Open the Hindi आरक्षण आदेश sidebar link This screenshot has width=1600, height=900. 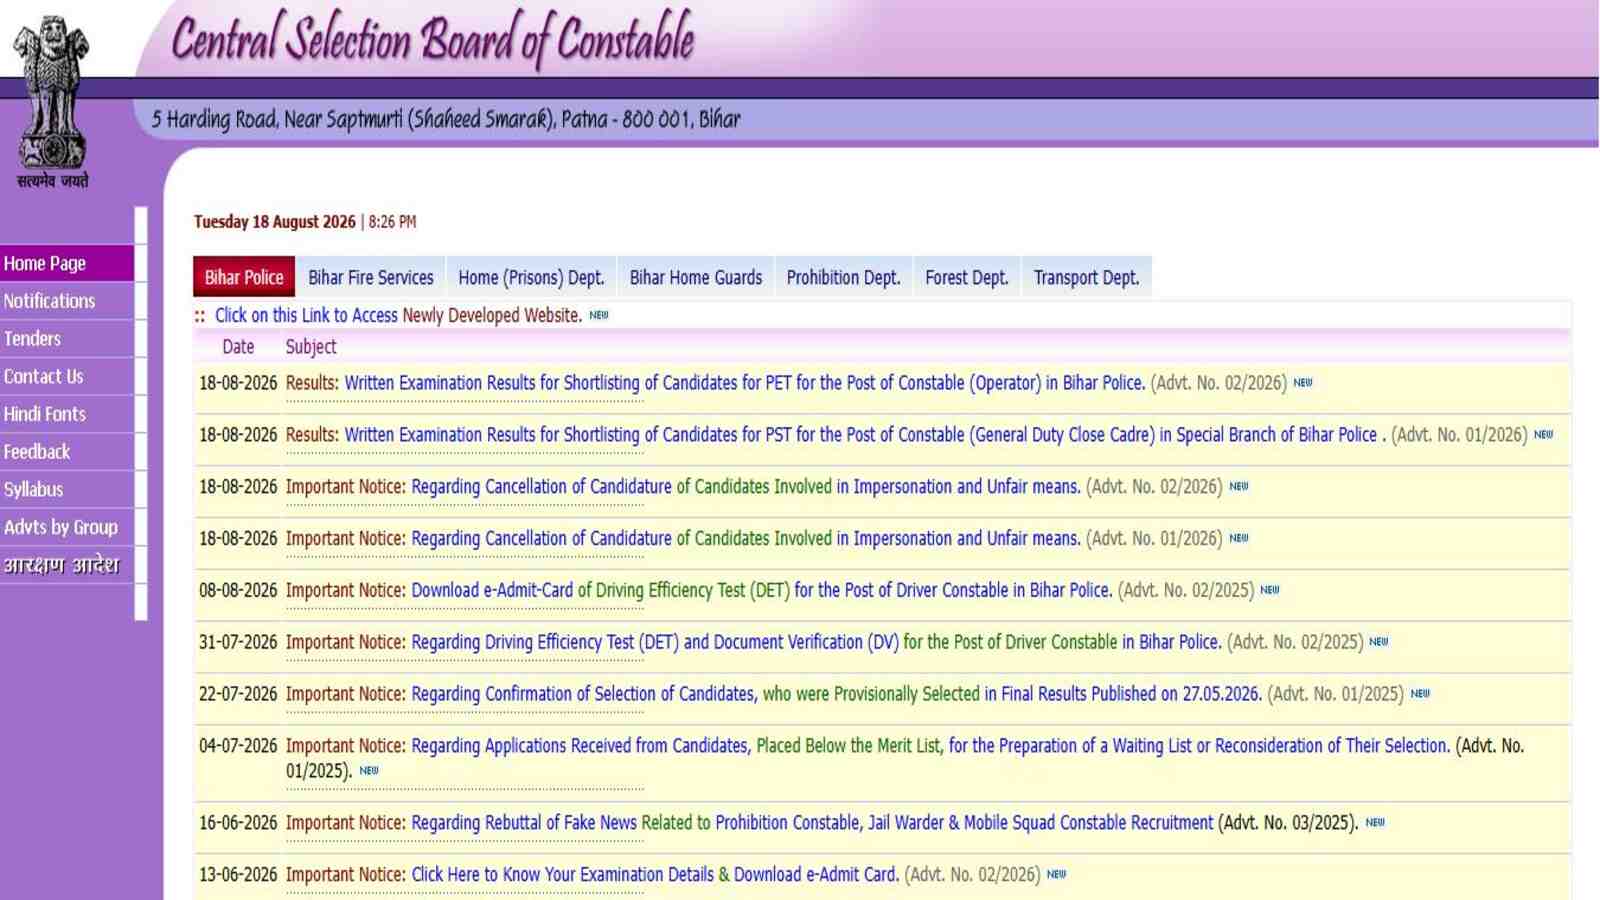coord(67,565)
